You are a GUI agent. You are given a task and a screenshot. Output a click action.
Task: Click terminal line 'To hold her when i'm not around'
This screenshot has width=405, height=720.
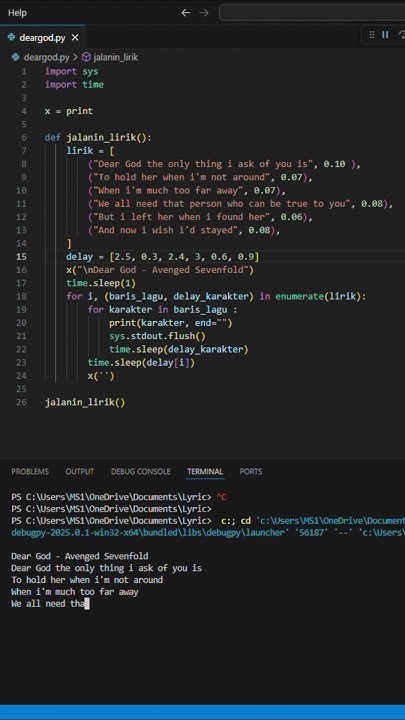(87, 580)
